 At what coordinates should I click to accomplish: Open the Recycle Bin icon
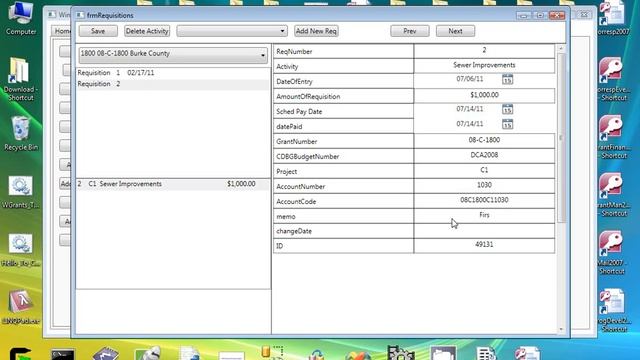pos(21,133)
